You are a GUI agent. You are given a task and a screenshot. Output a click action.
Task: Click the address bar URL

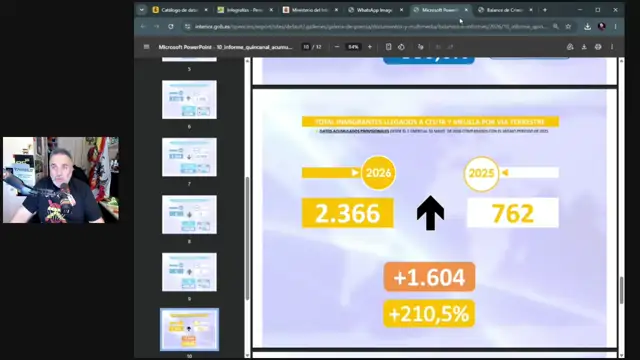tap(371, 27)
